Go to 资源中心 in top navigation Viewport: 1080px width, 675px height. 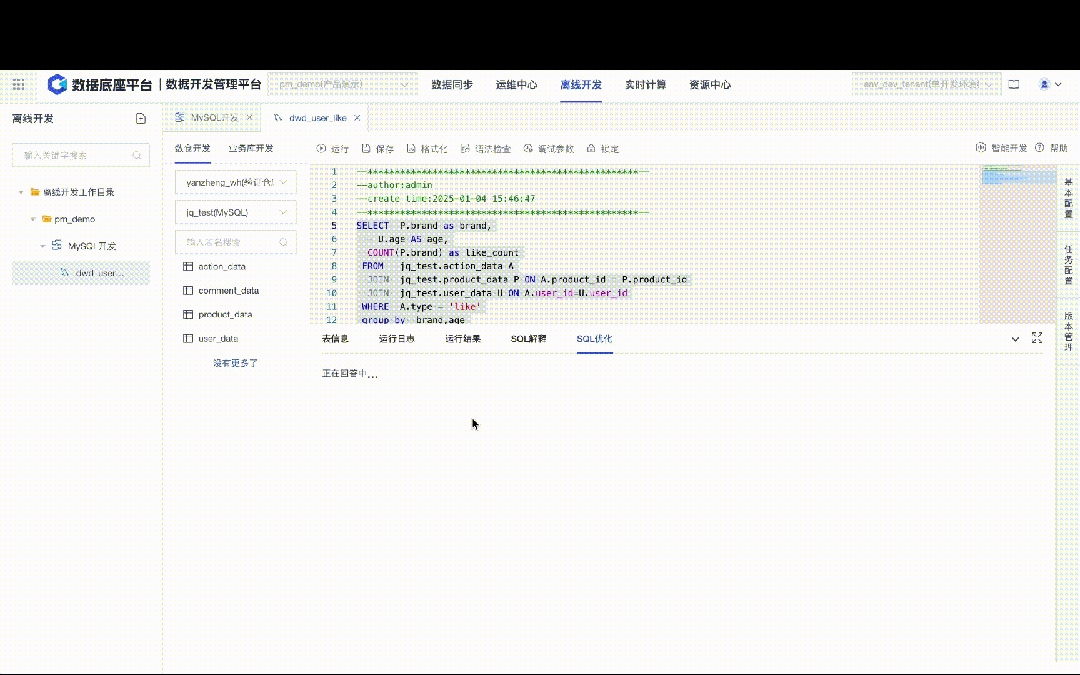(710, 85)
